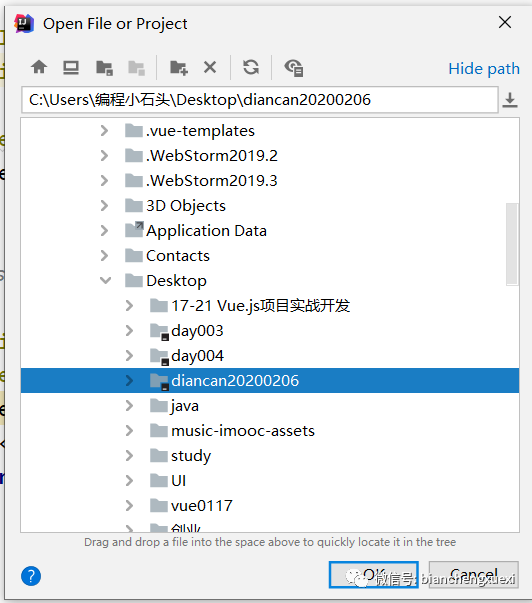Select vue0117 folder

(x=202, y=506)
